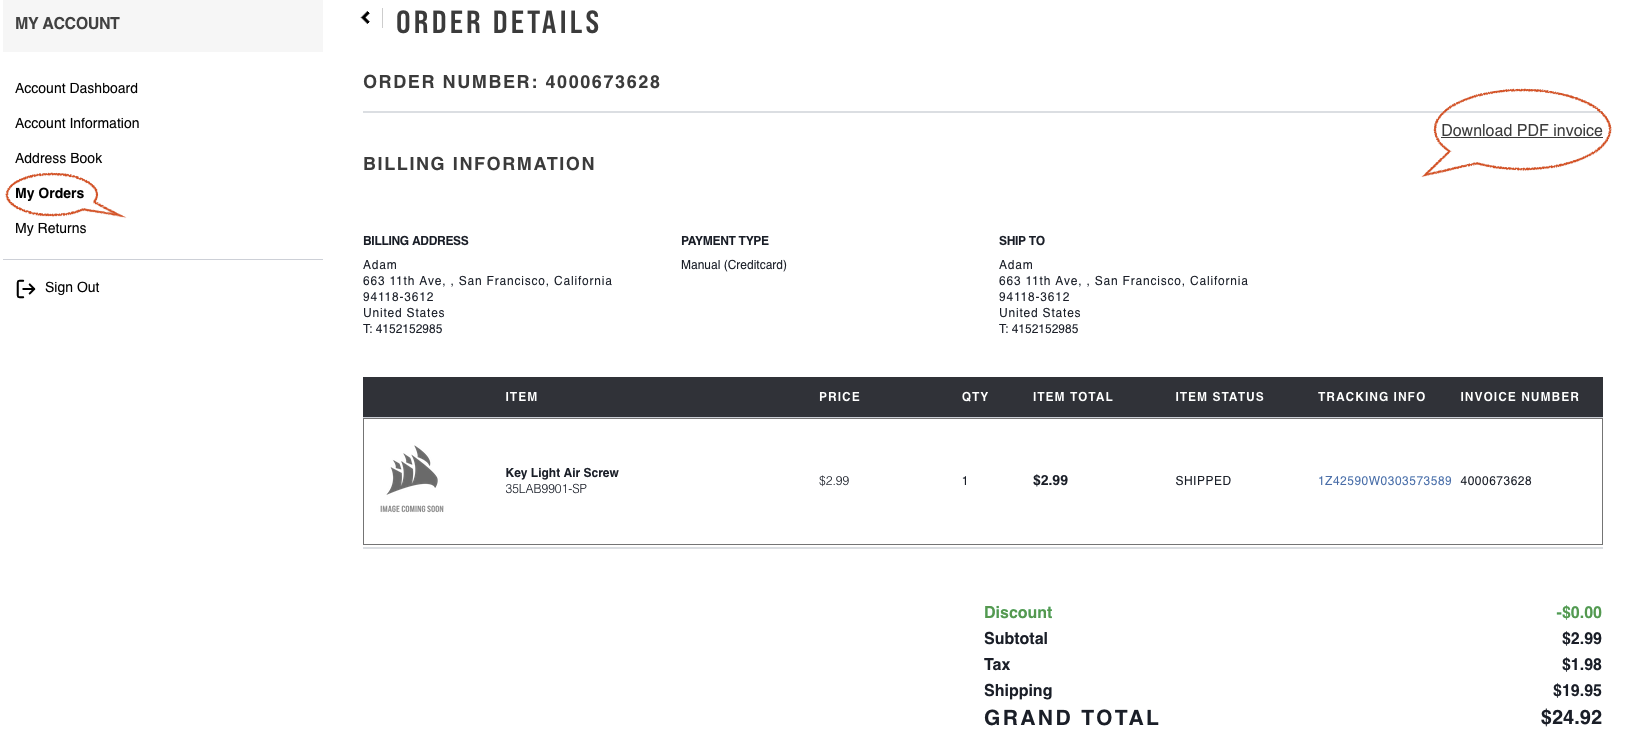Screen dimensions: 1629x734
Task: Click the Corsair sails logo placeholder image
Action: [x=413, y=468]
